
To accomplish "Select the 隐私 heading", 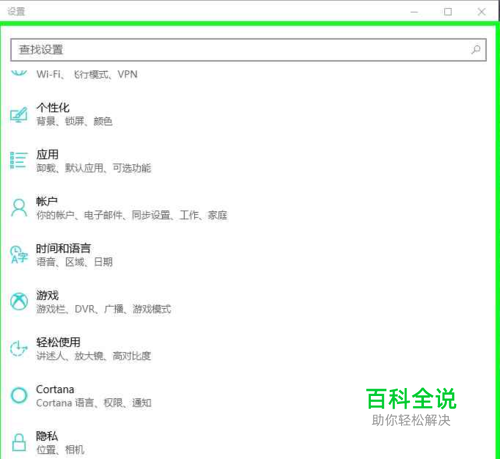I will [x=47, y=436].
